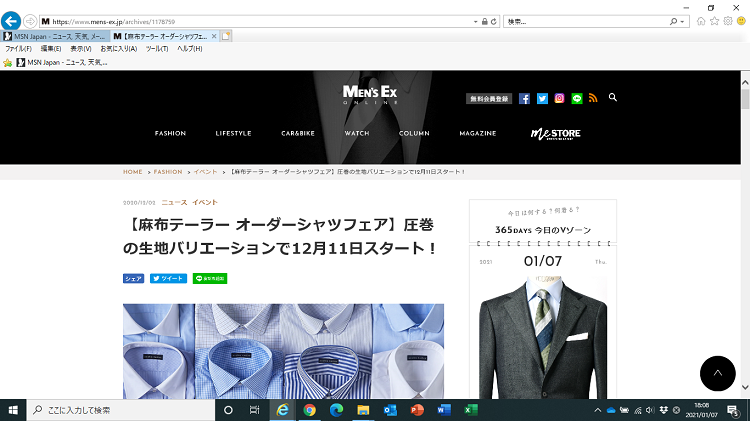Image resolution: width=750 pixels, height=421 pixels.
Task: Open the 表示(V) menu
Action: click(x=81, y=49)
